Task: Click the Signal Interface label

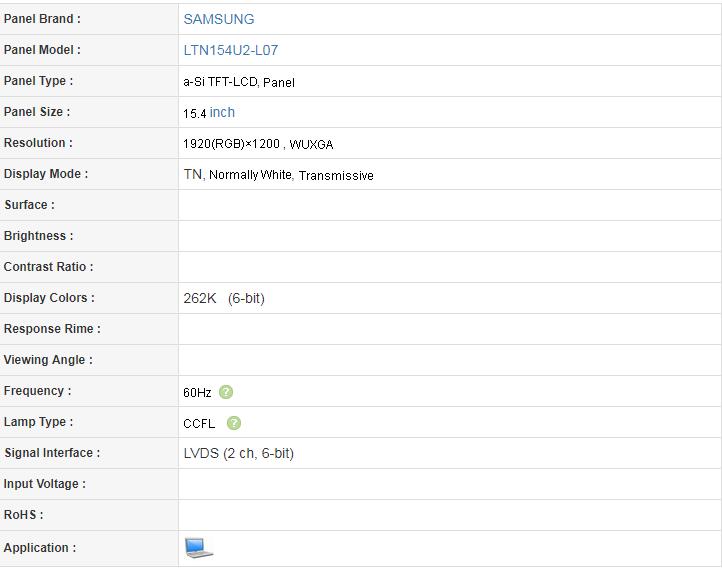Action: tap(52, 453)
